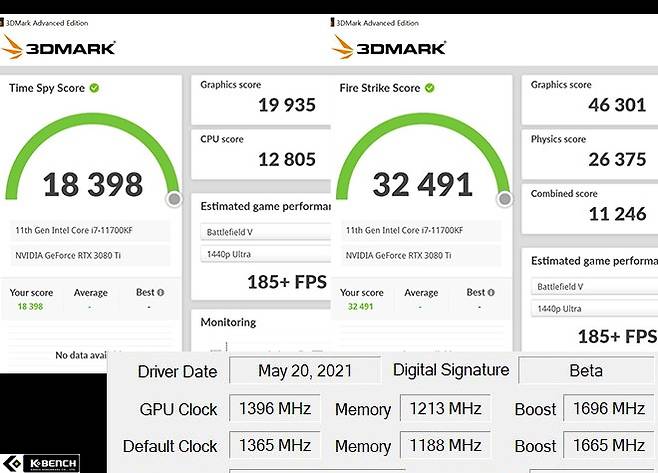The image size is (658, 473).
Task: Click the Best info icon in Time Spy panel
Action: coord(160,293)
